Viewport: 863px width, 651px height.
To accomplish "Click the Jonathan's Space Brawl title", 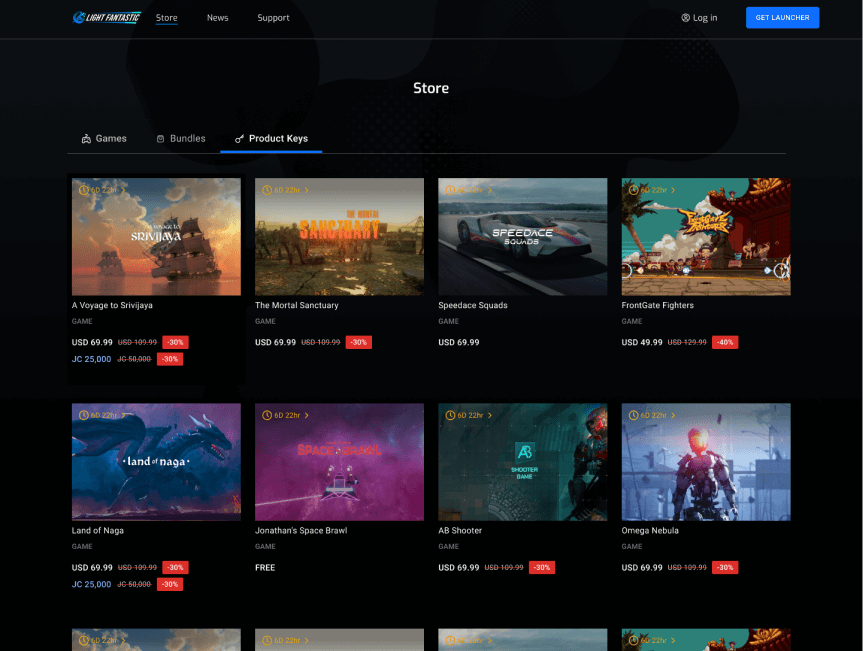I will (x=301, y=530).
